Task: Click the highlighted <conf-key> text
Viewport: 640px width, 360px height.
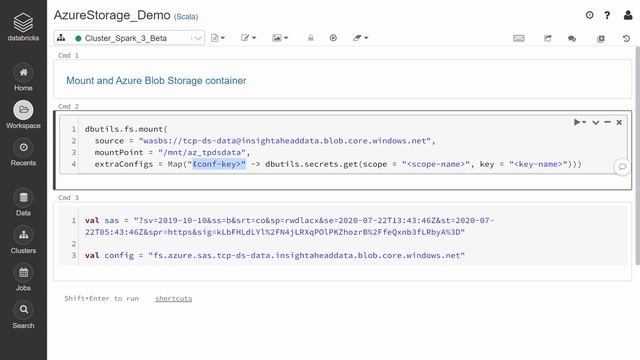Action: coord(219,164)
